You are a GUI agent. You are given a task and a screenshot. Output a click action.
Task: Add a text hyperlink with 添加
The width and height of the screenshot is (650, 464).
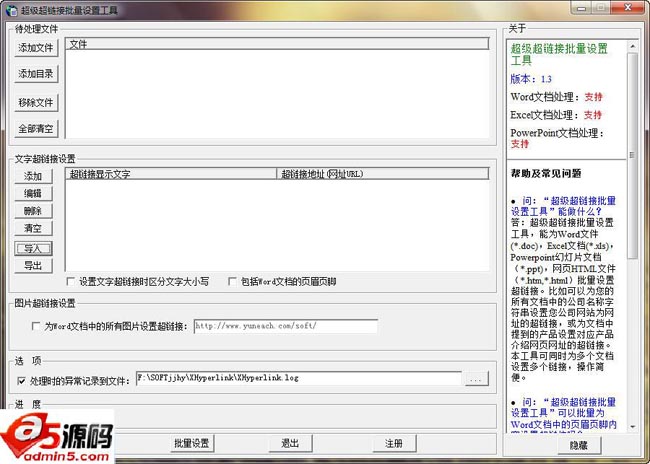click(33, 176)
